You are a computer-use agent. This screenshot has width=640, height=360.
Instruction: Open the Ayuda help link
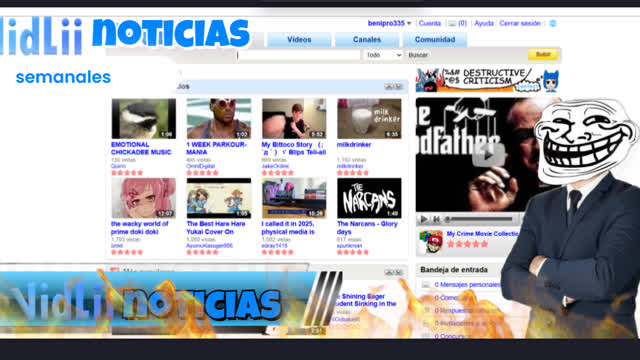[484, 23]
